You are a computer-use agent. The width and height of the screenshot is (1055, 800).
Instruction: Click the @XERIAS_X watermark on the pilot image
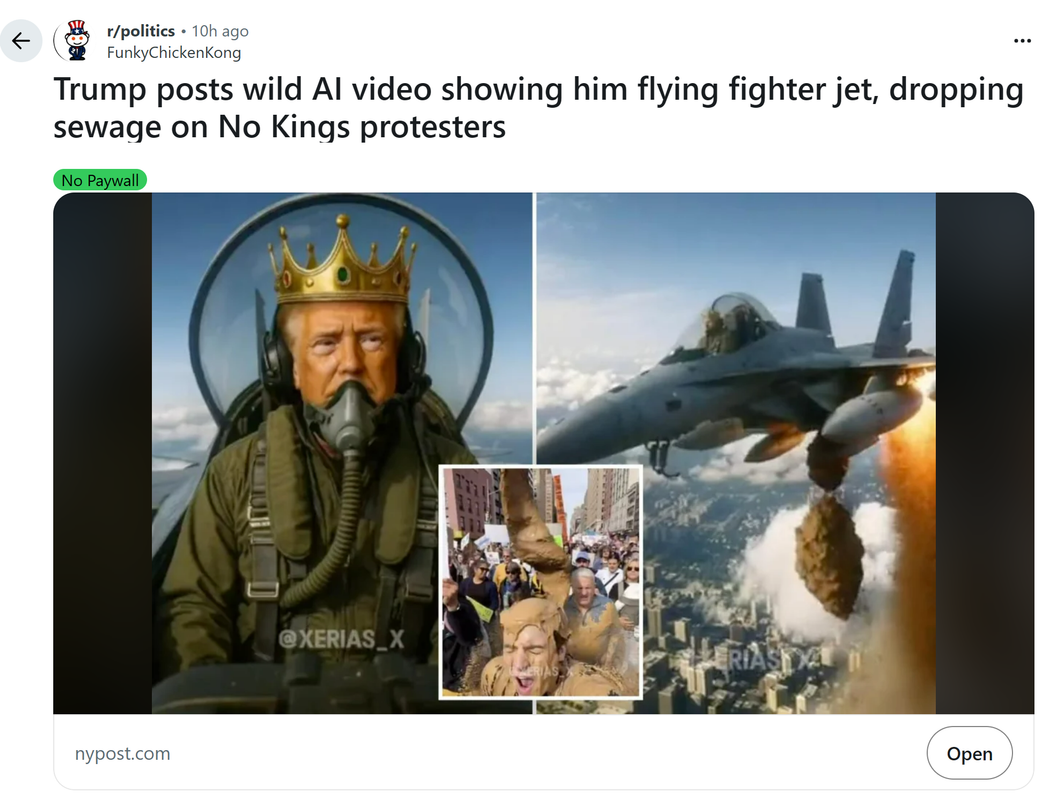coord(341,639)
